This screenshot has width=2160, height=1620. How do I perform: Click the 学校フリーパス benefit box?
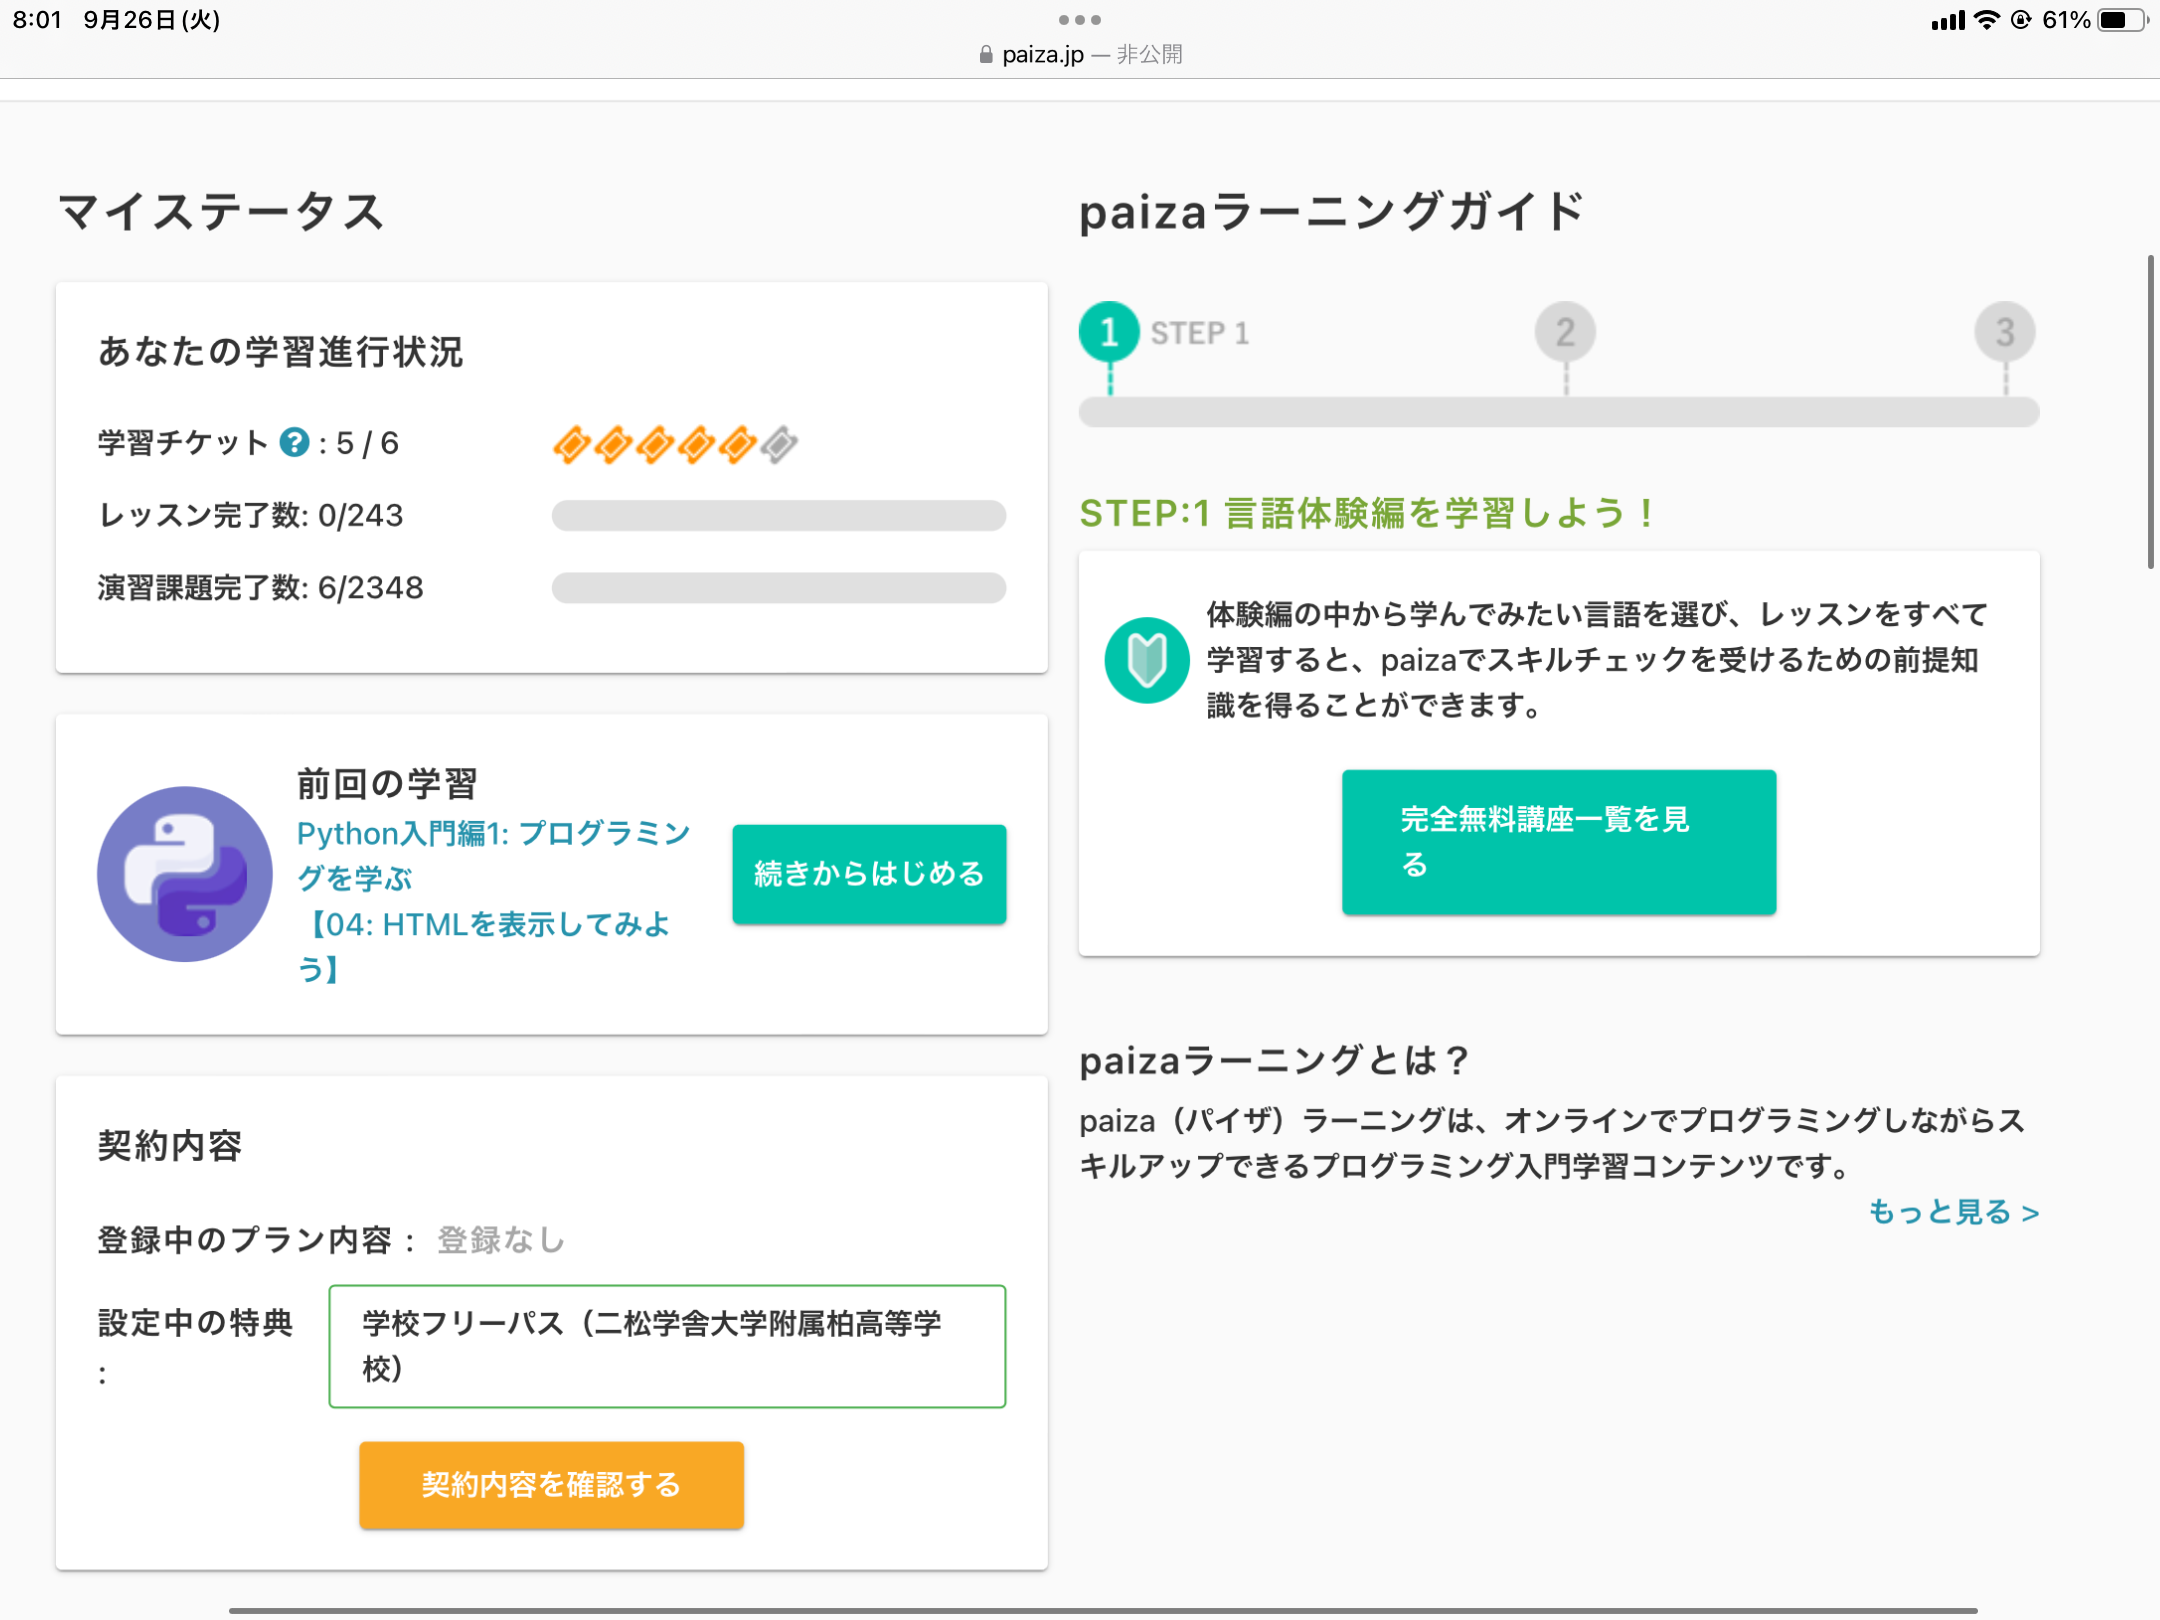coord(667,1346)
